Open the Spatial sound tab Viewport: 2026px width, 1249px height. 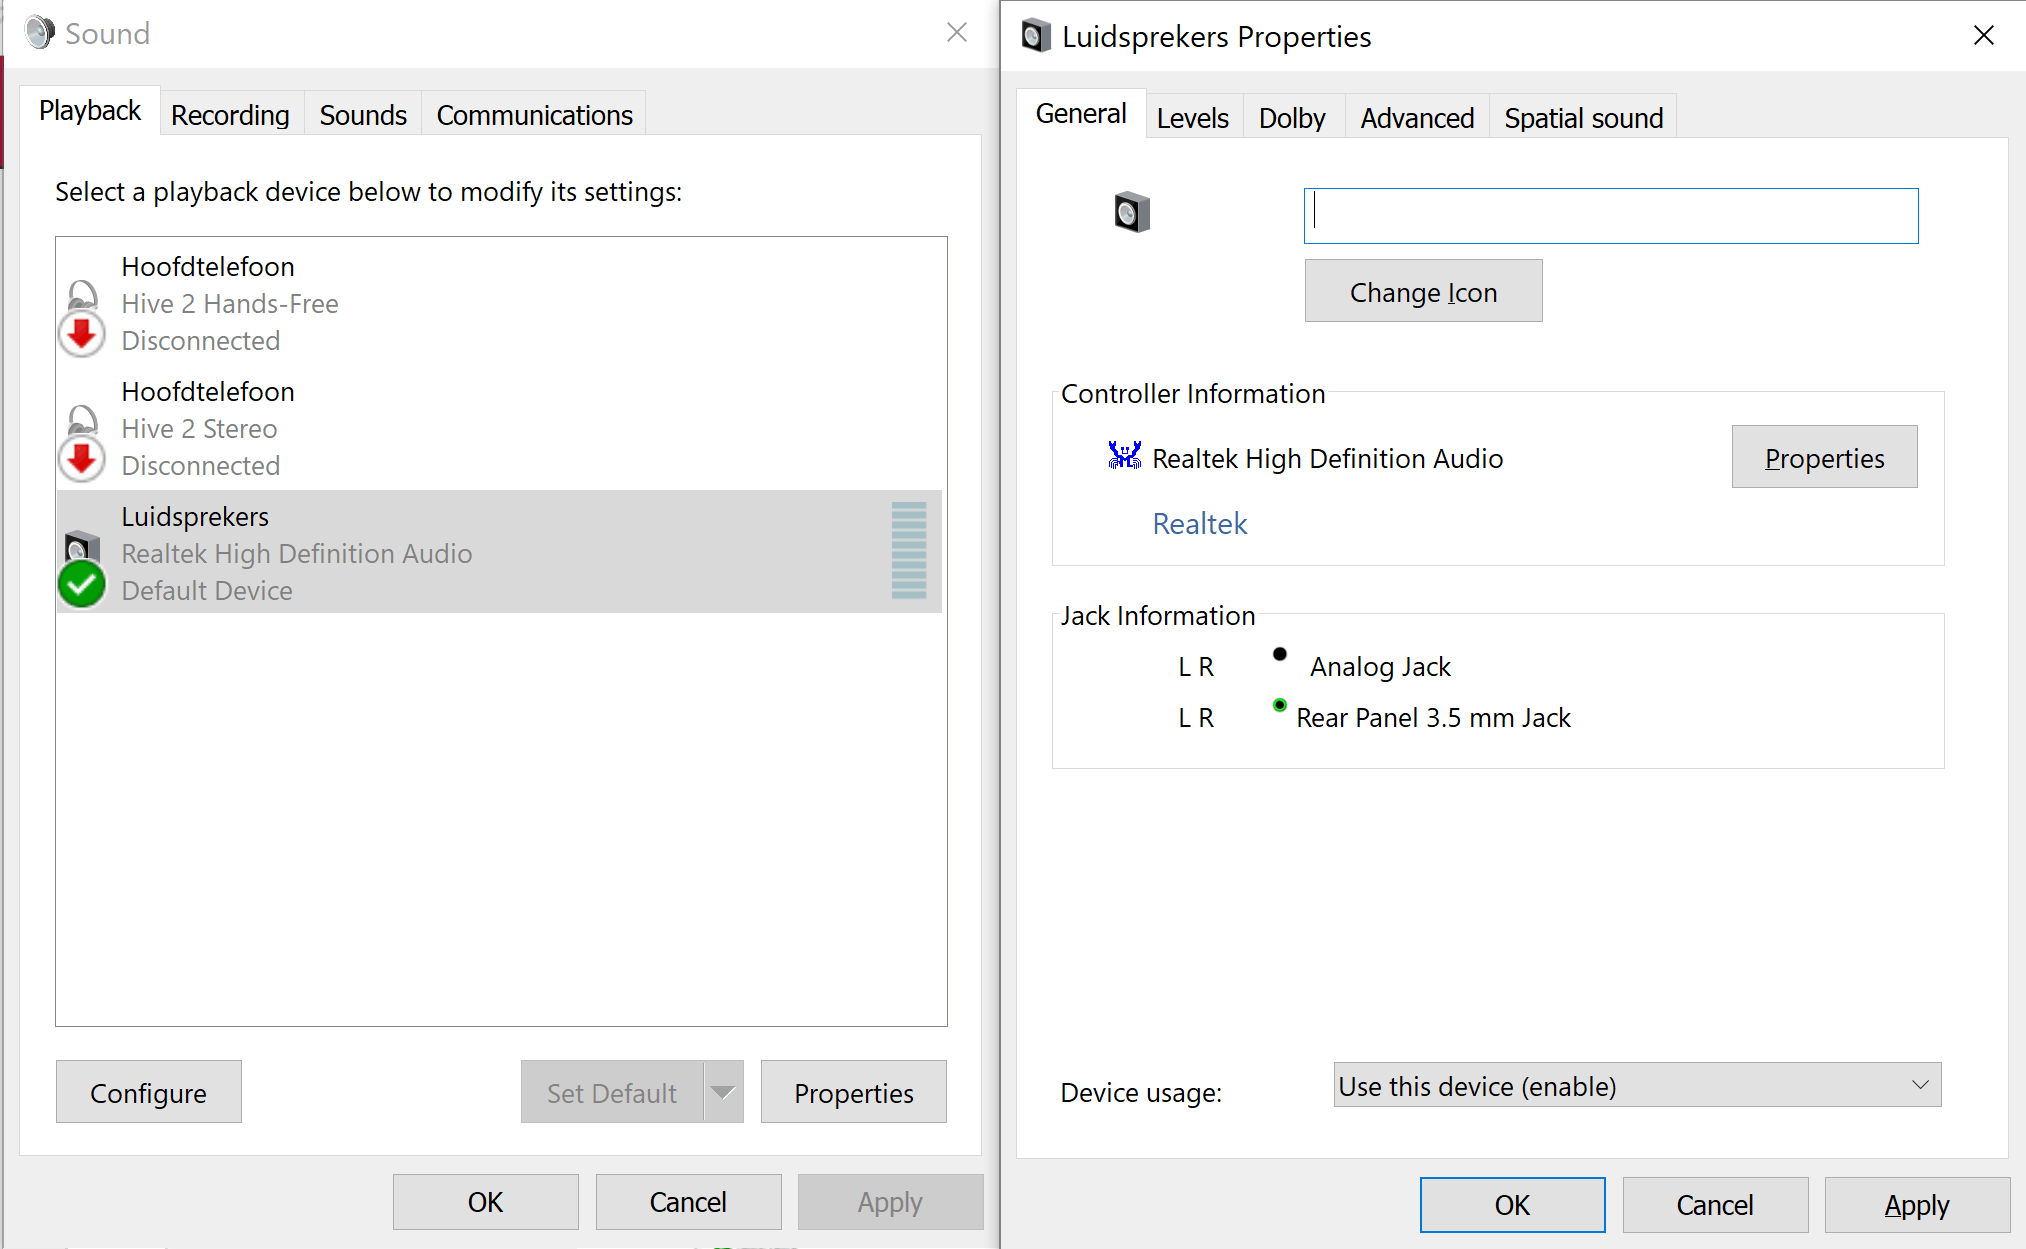1583,118
